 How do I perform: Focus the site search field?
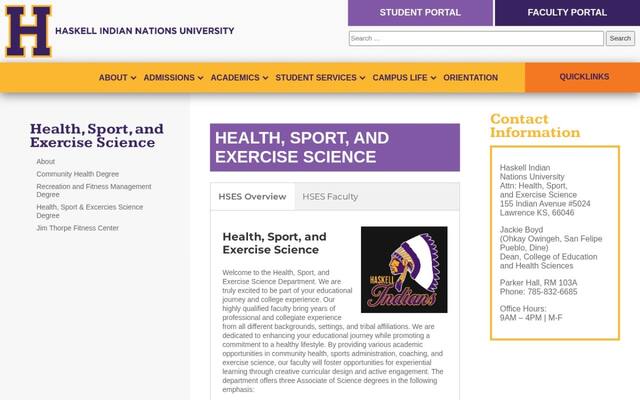click(476, 38)
